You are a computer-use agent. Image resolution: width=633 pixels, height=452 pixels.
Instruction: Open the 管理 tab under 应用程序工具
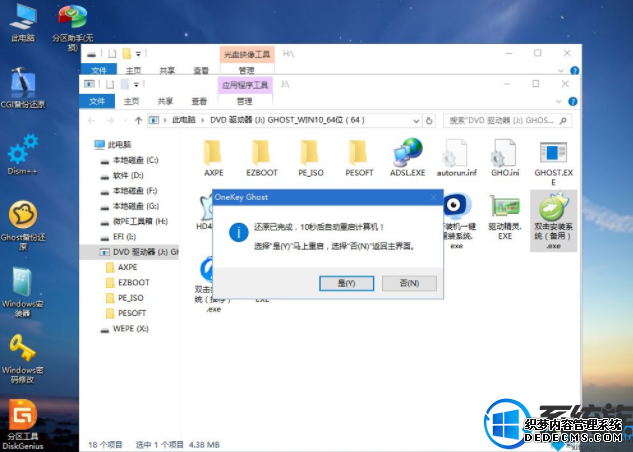click(x=245, y=101)
